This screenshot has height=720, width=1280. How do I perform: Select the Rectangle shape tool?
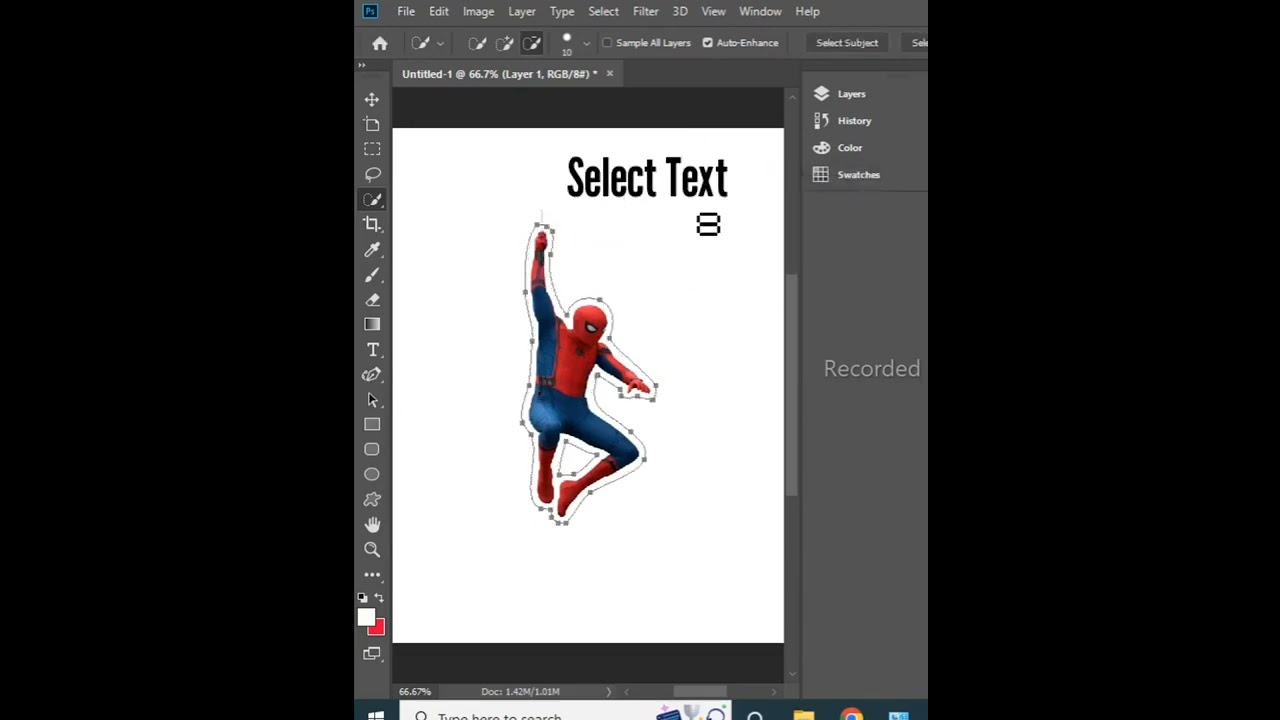pos(372,424)
